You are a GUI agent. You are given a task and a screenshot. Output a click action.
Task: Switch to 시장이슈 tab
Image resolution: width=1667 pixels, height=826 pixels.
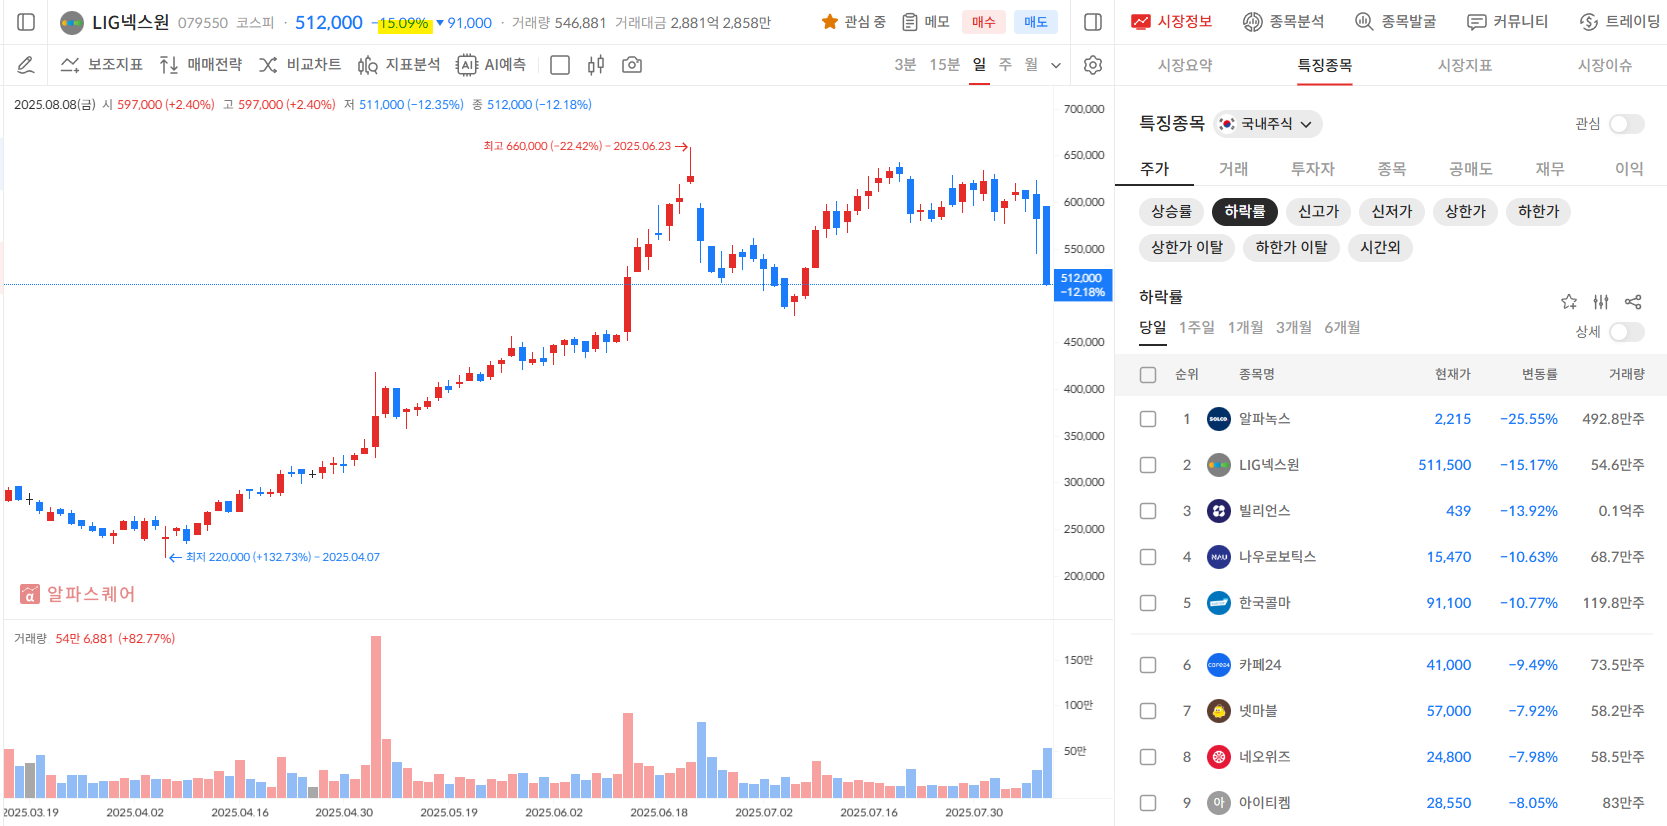coord(1605,65)
